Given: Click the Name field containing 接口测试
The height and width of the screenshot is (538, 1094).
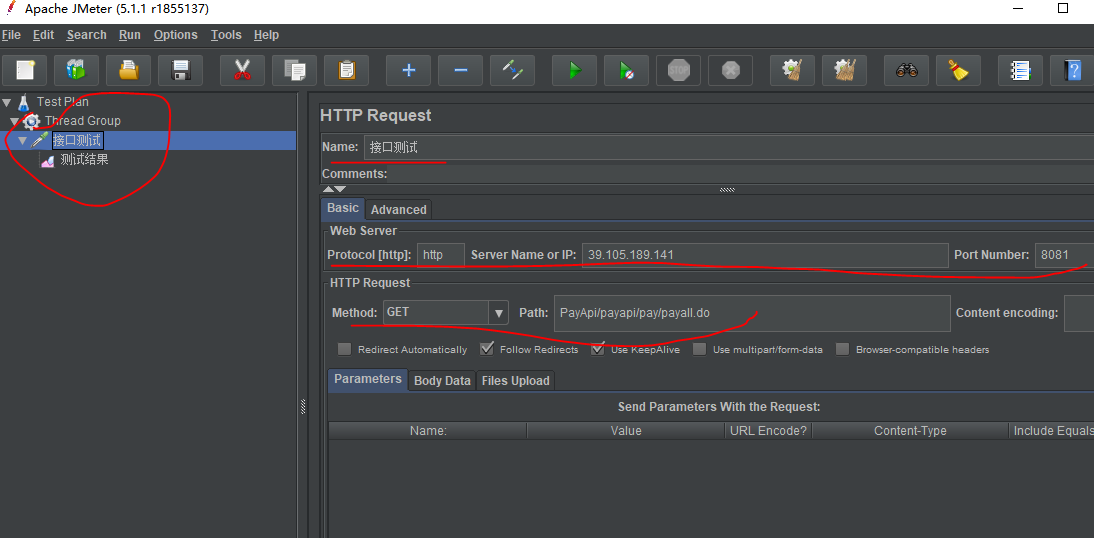Looking at the screenshot, I should pos(728,148).
